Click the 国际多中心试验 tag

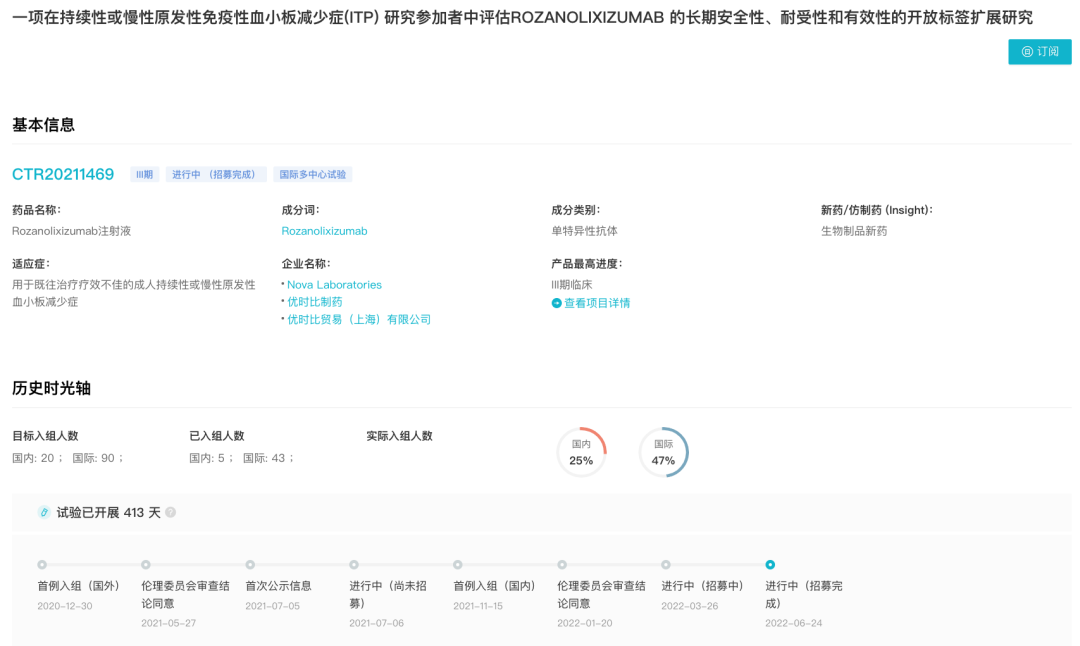tap(313, 174)
